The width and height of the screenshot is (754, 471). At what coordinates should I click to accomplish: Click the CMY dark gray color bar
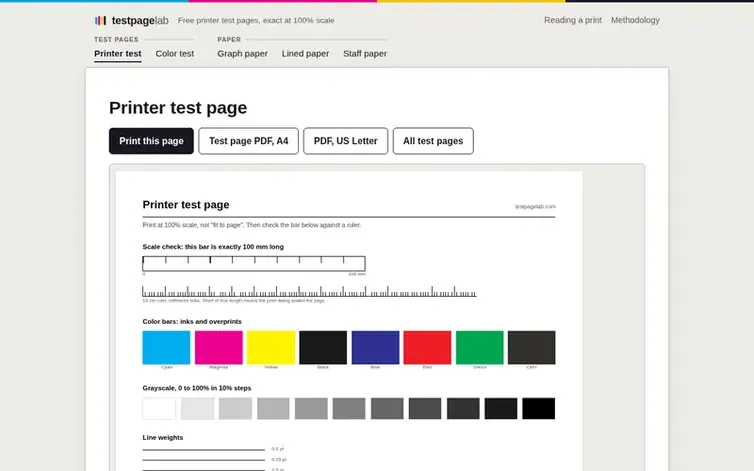click(532, 347)
